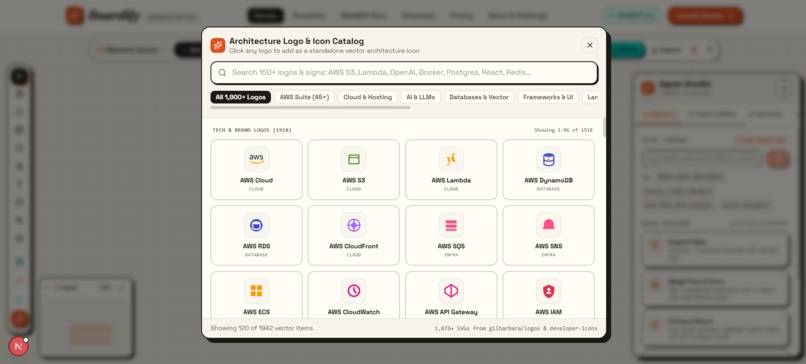Click the orange catalog logo in the dialog header

tap(218, 45)
